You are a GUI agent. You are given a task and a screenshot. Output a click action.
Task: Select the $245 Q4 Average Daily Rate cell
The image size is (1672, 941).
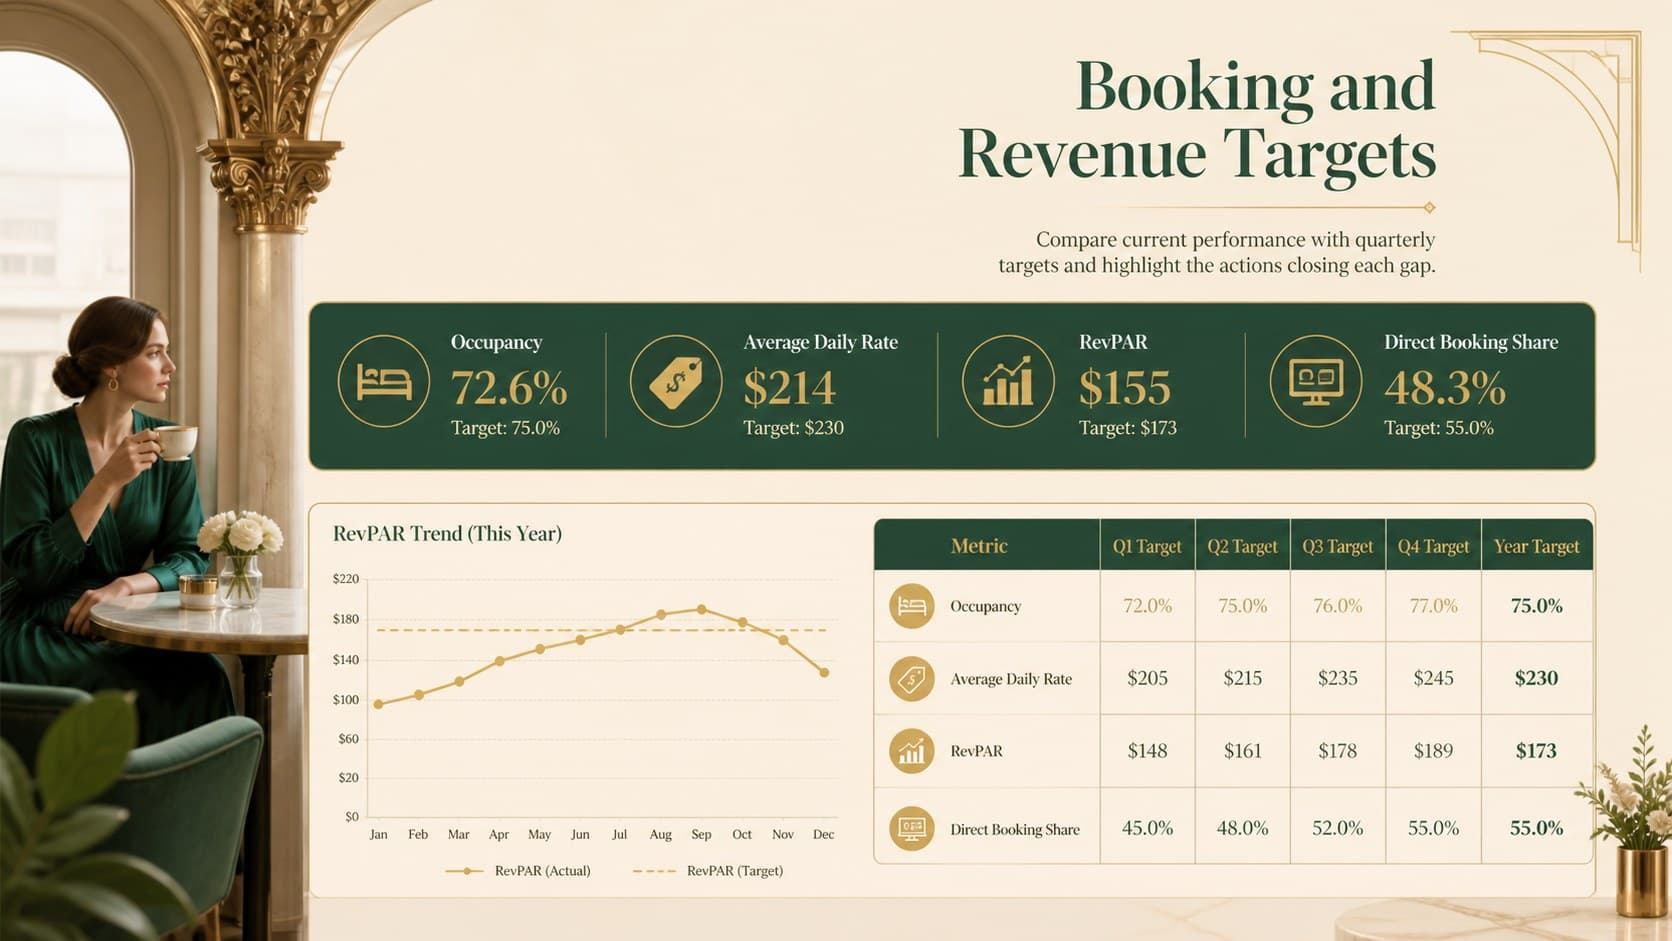(1433, 678)
